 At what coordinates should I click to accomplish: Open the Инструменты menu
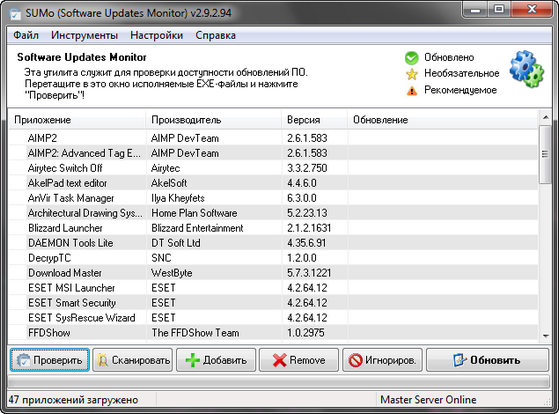84,35
